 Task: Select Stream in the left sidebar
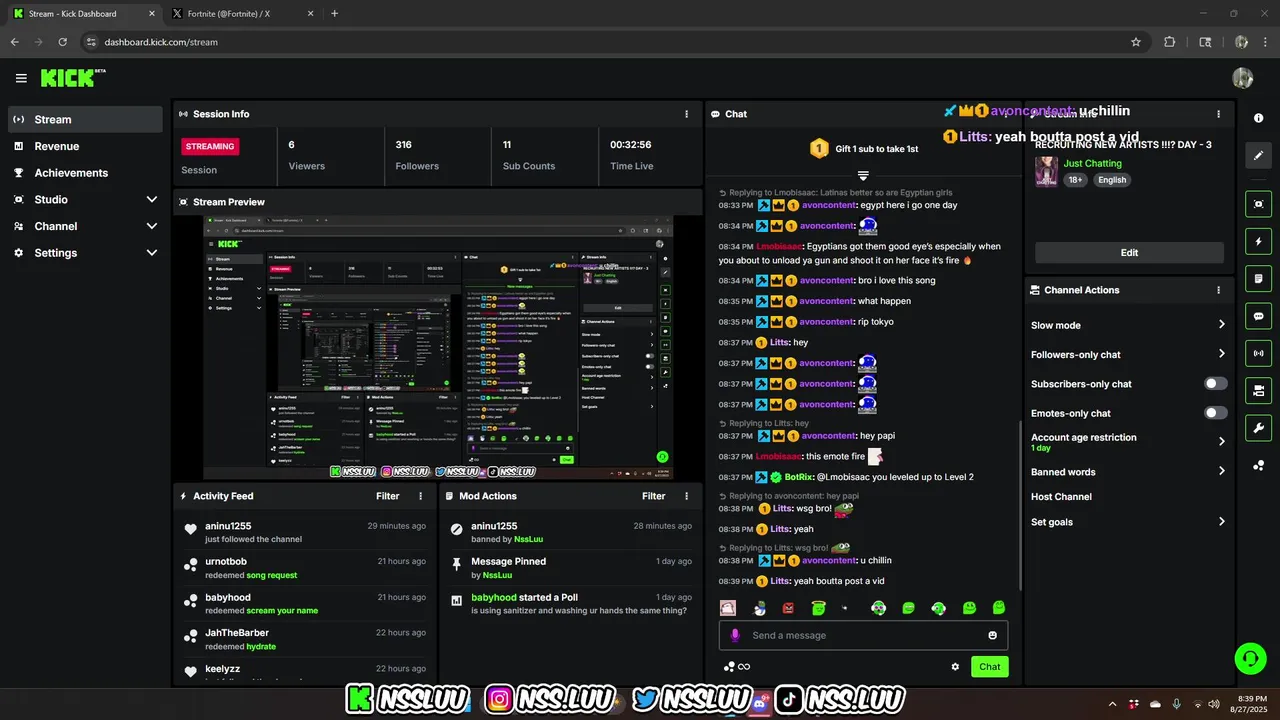[85, 119]
